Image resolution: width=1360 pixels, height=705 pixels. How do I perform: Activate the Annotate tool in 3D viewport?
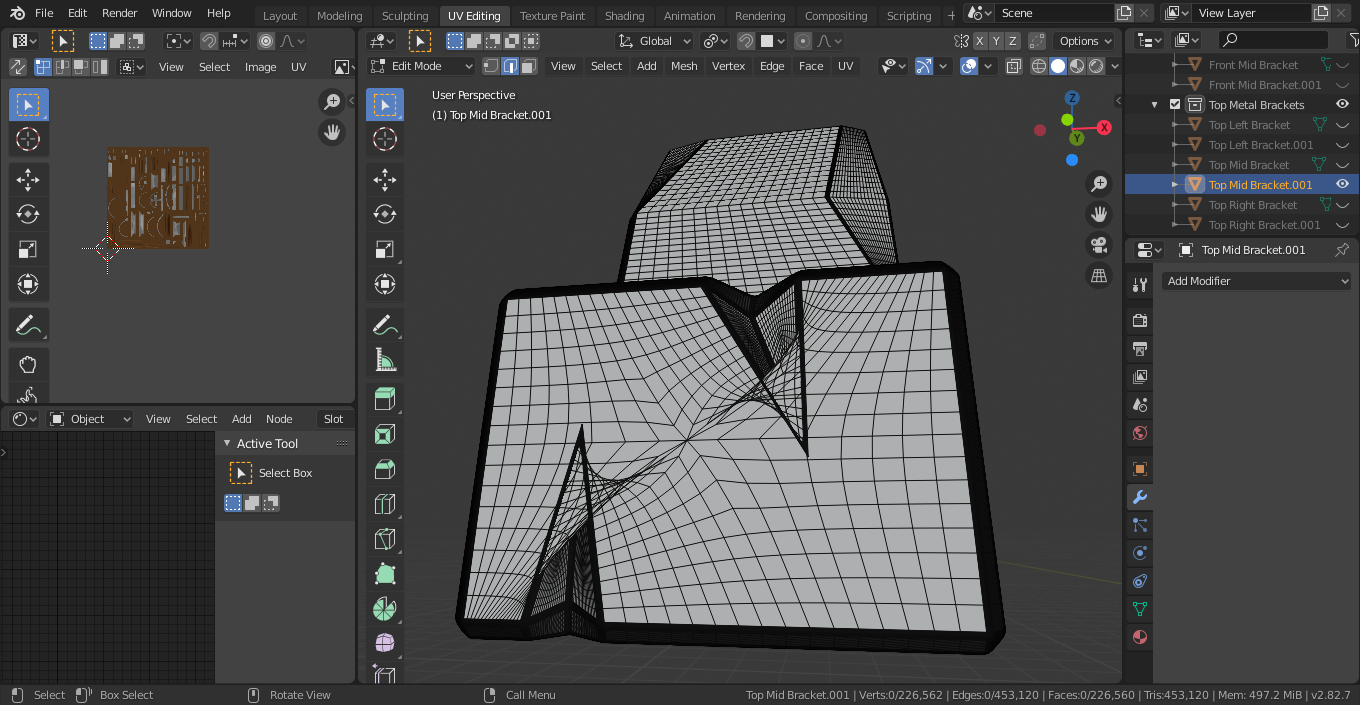pos(385,325)
